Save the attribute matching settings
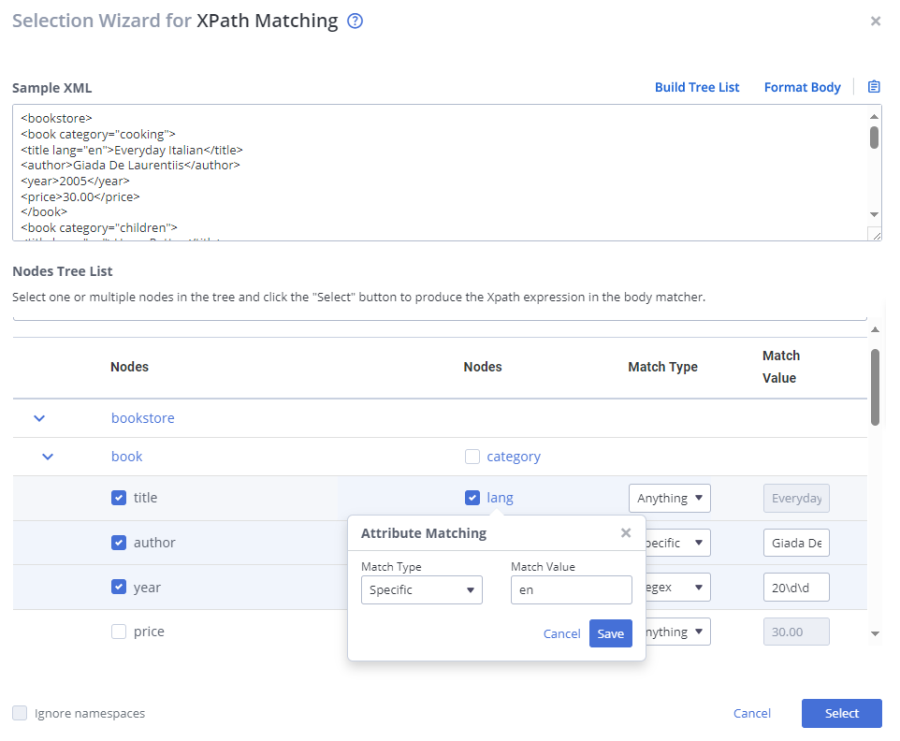The height and width of the screenshot is (741, 900). (x=610, y=633)
